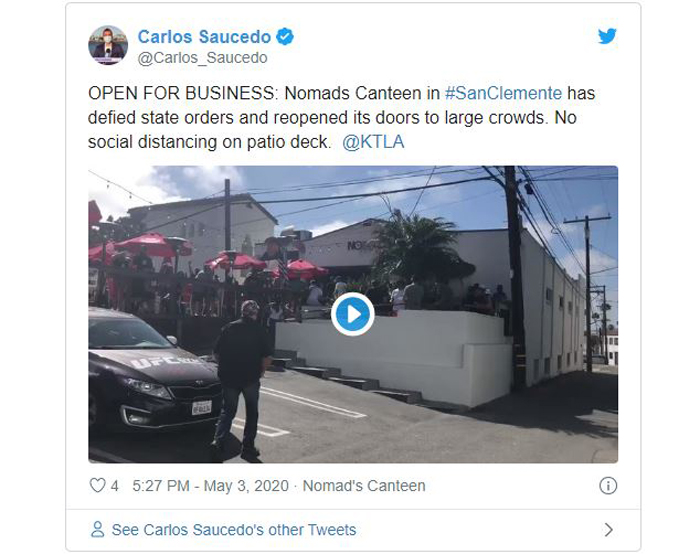
Task: Click the man walking in video
Action: (243, 380)
